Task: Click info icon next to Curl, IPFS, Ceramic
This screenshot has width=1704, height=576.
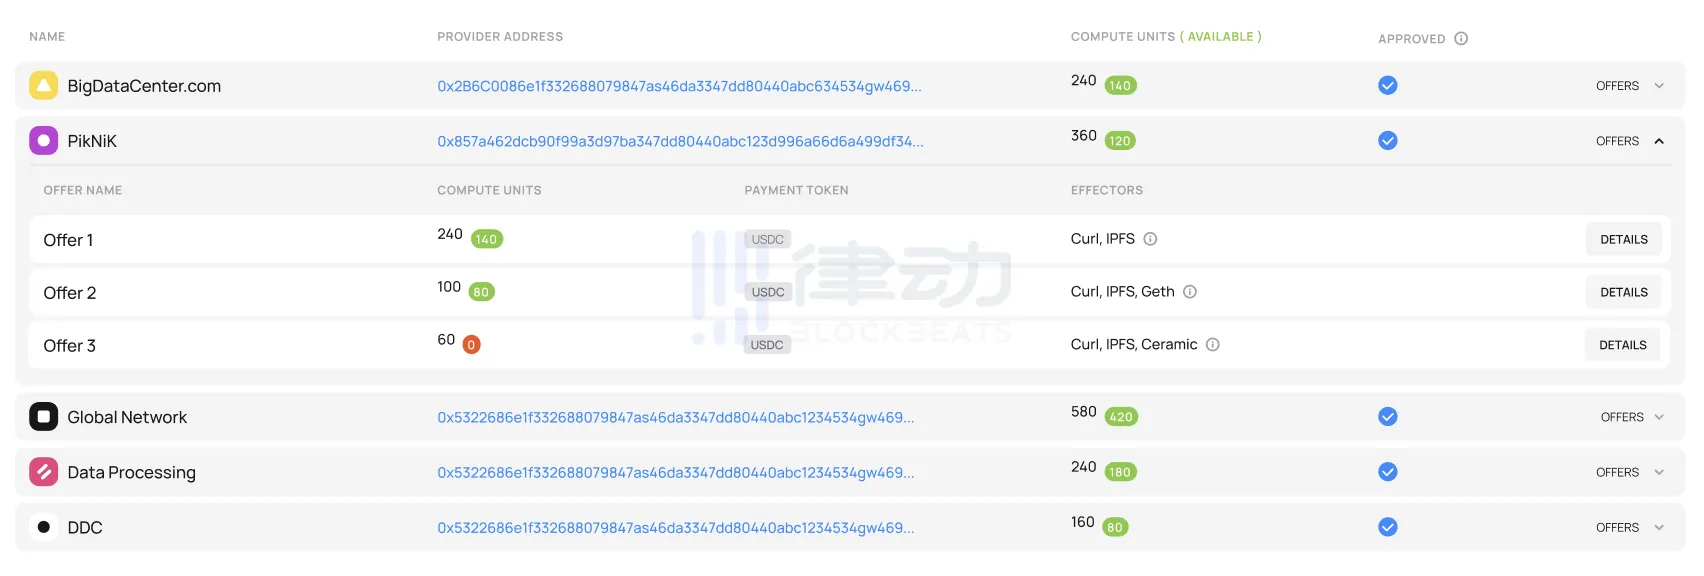Action: 1212,345
